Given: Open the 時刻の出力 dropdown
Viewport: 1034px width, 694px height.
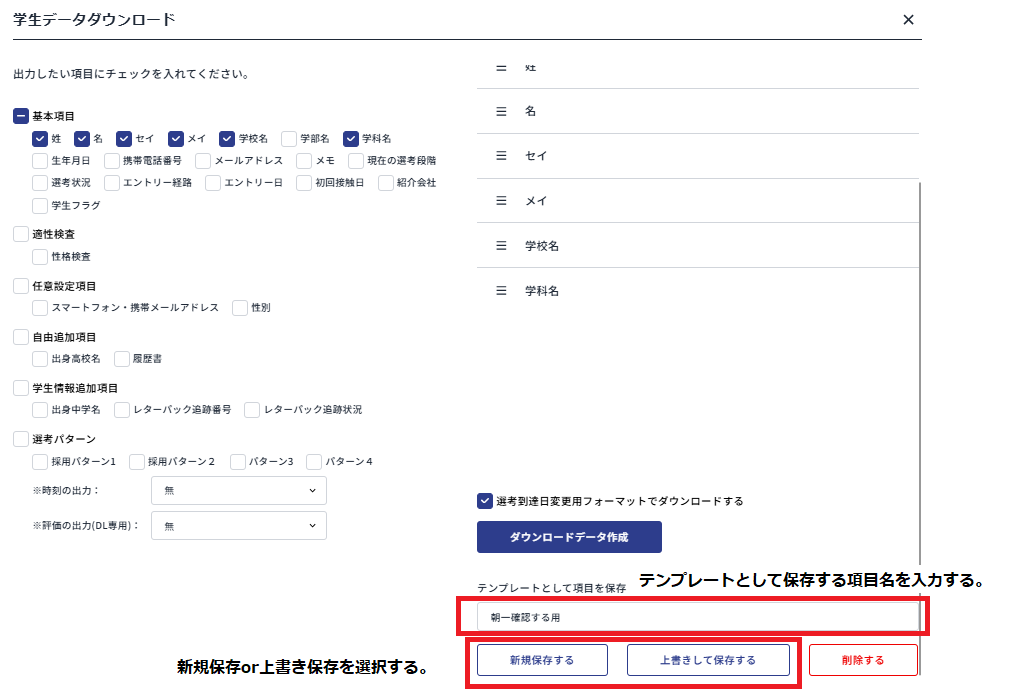Looking at the screenshot, I should click(x=238, y=490).
